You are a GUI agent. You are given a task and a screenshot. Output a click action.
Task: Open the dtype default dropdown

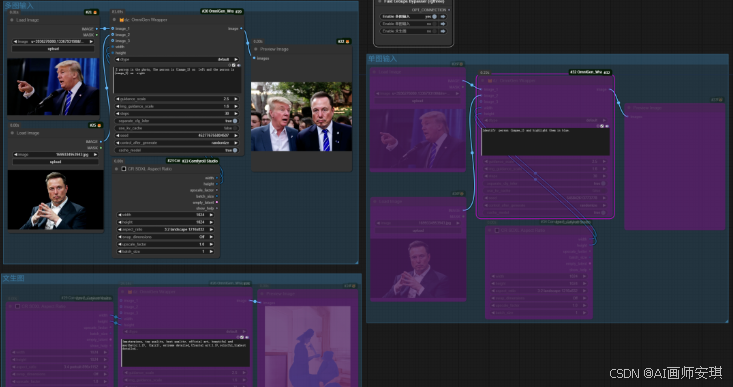click(177, 59)
